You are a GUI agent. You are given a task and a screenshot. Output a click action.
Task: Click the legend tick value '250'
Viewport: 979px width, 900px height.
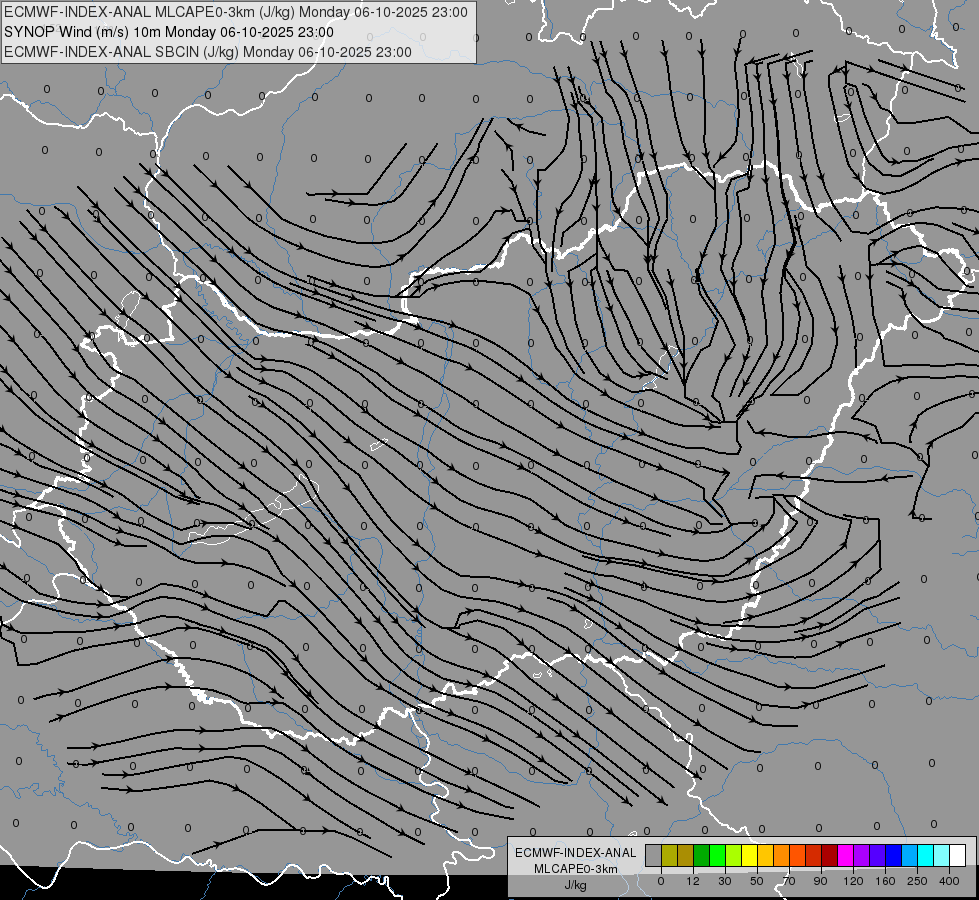[917, 881]
